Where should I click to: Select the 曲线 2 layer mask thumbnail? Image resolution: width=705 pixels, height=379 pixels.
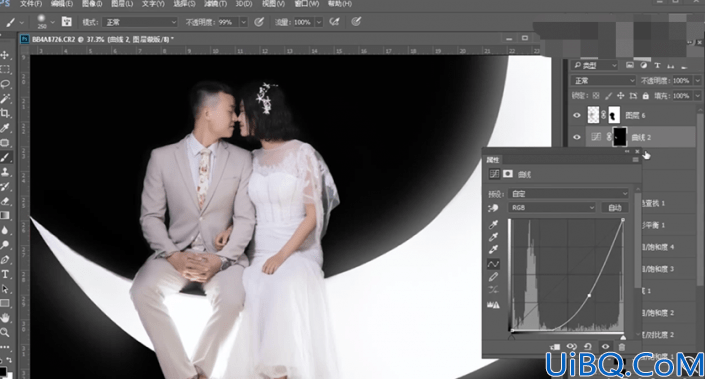point(620,137)
